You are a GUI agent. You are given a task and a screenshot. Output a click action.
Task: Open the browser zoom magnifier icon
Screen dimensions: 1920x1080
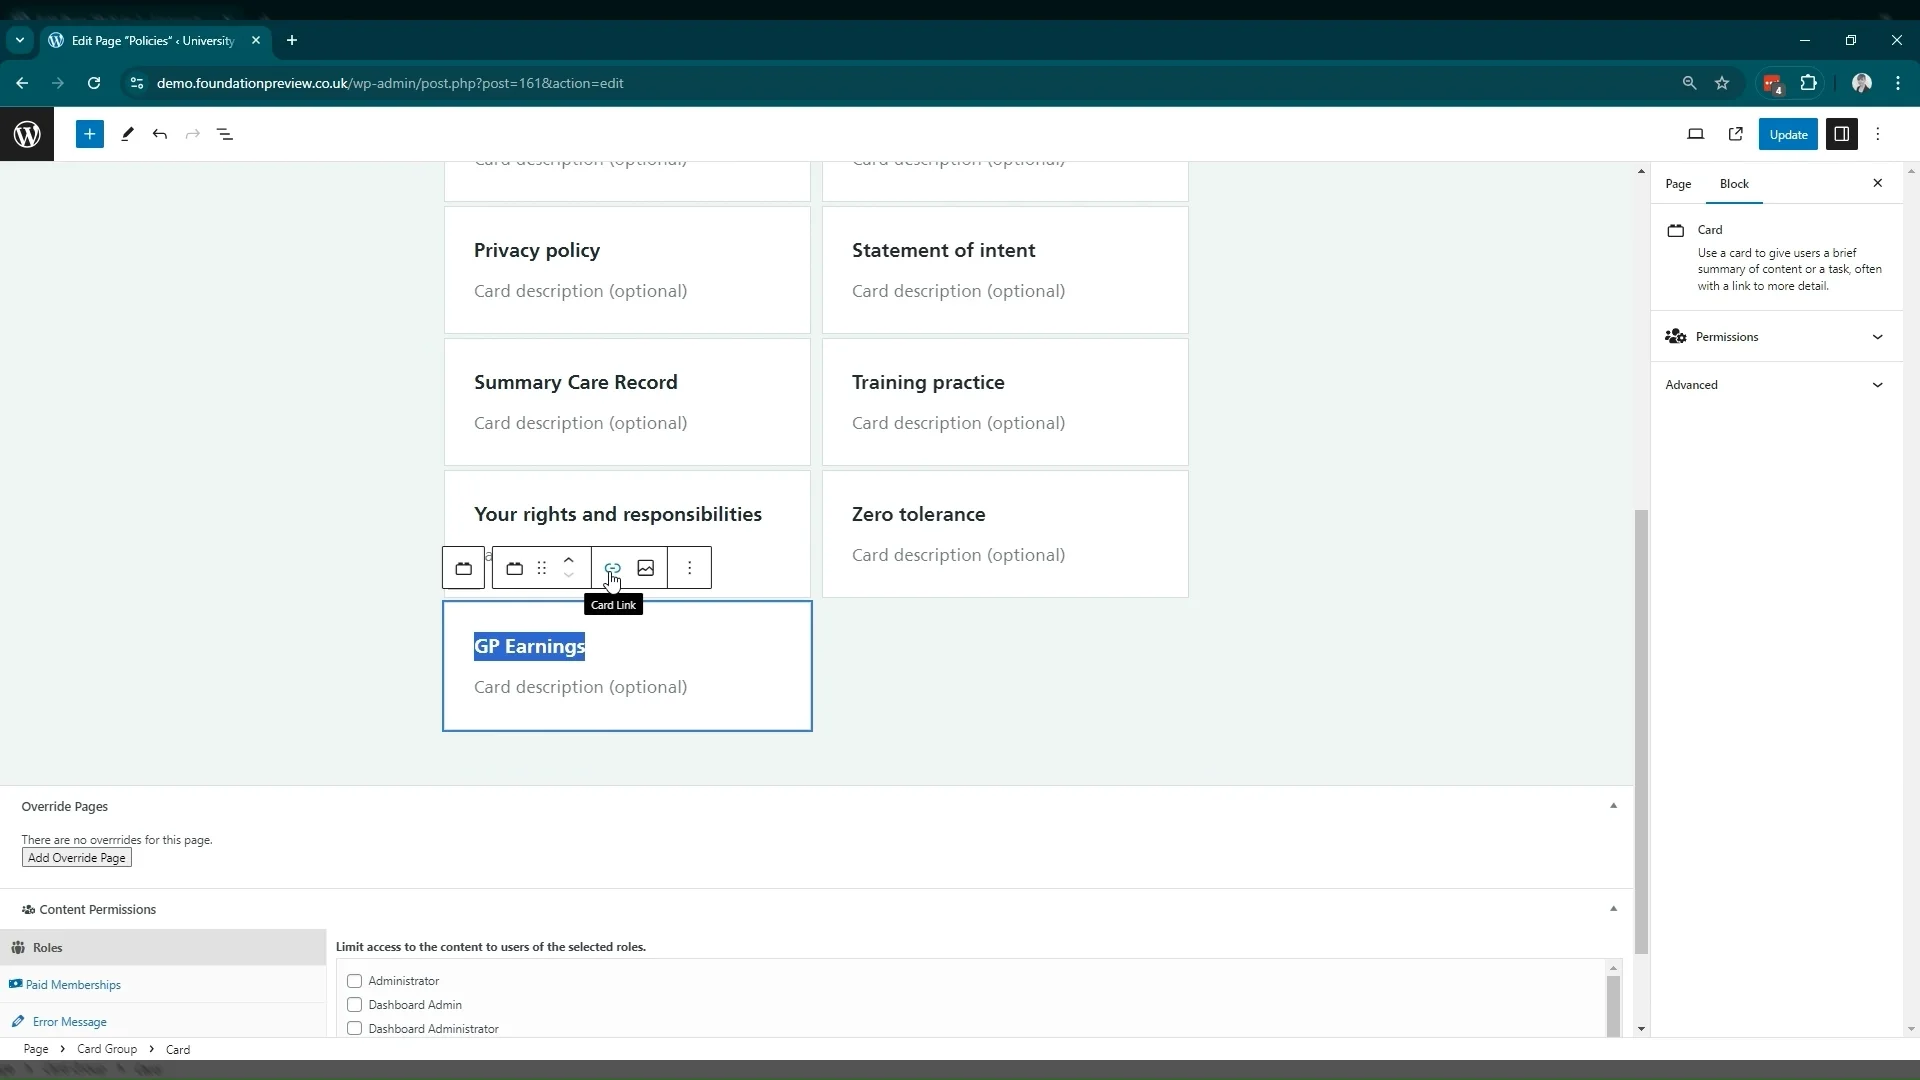pos(1689,83)
